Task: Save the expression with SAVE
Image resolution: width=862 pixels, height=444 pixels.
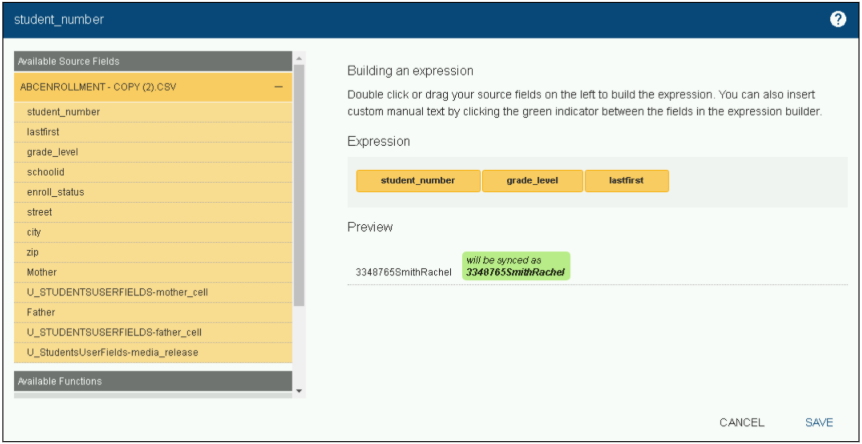Action: point(818,423)
